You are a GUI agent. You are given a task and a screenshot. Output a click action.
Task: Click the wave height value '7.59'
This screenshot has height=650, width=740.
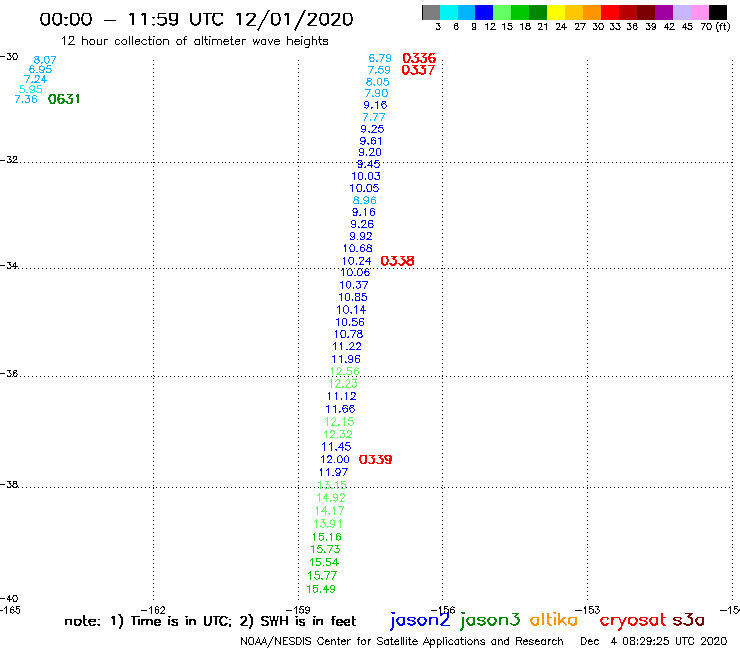point(379,70)
